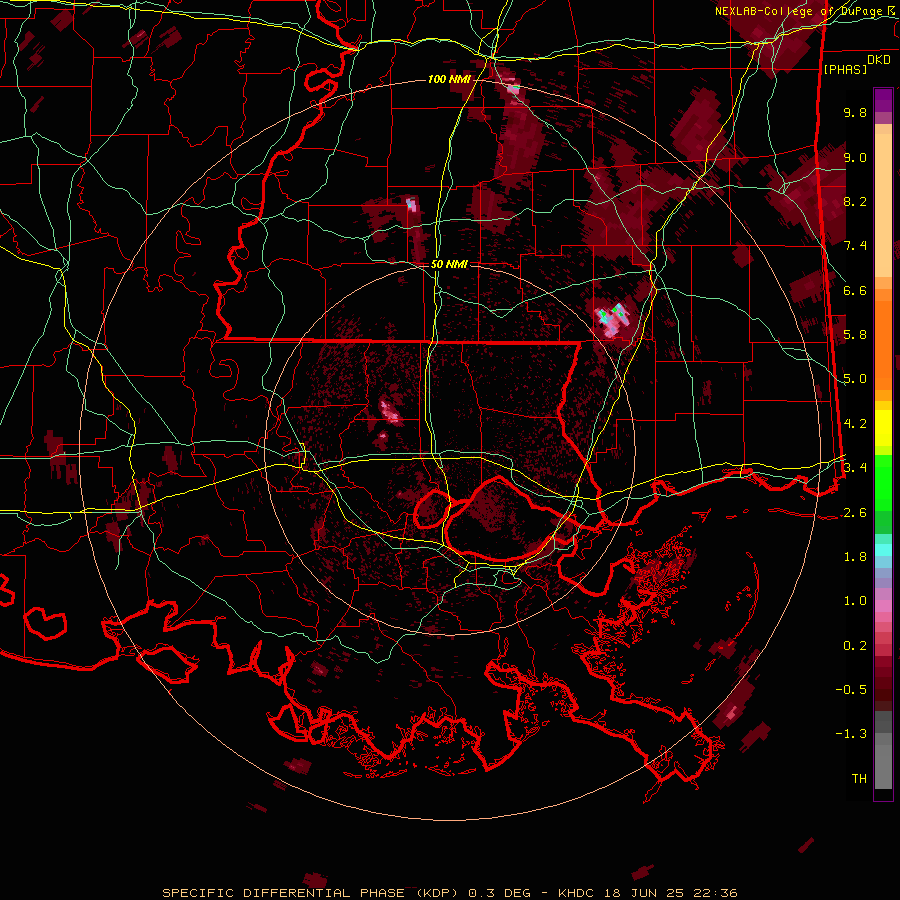
Task: Pick the purple top band of color bar
Action: point(883,100)
